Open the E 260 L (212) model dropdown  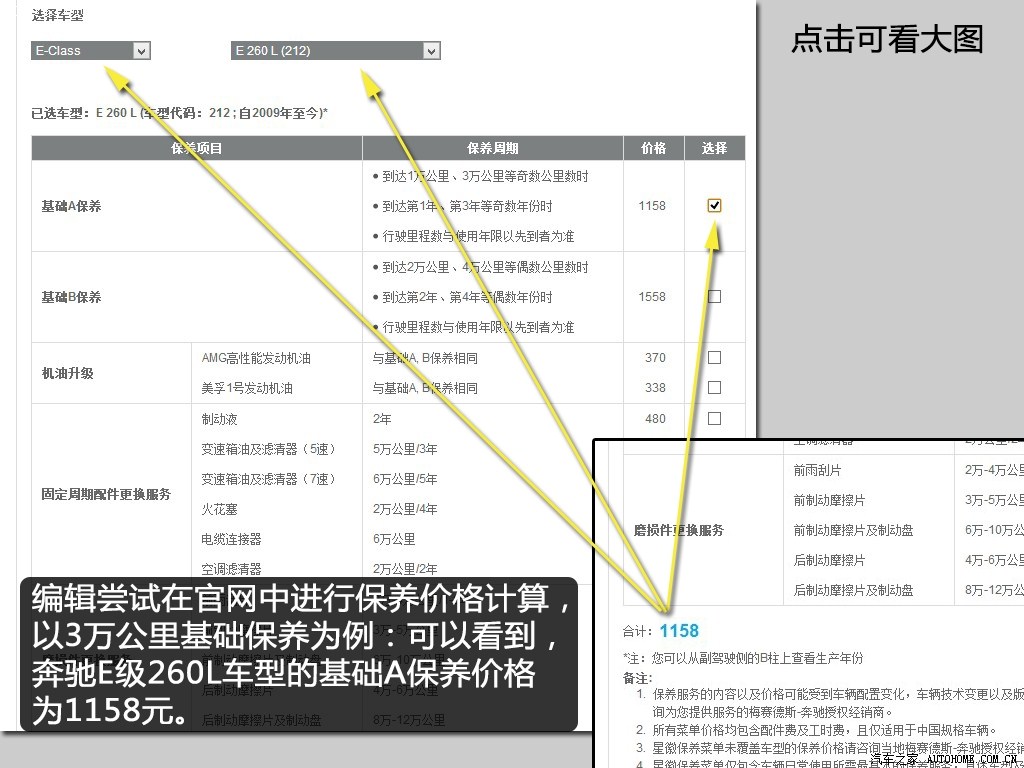pyautogui.click(x=336, y=50)
